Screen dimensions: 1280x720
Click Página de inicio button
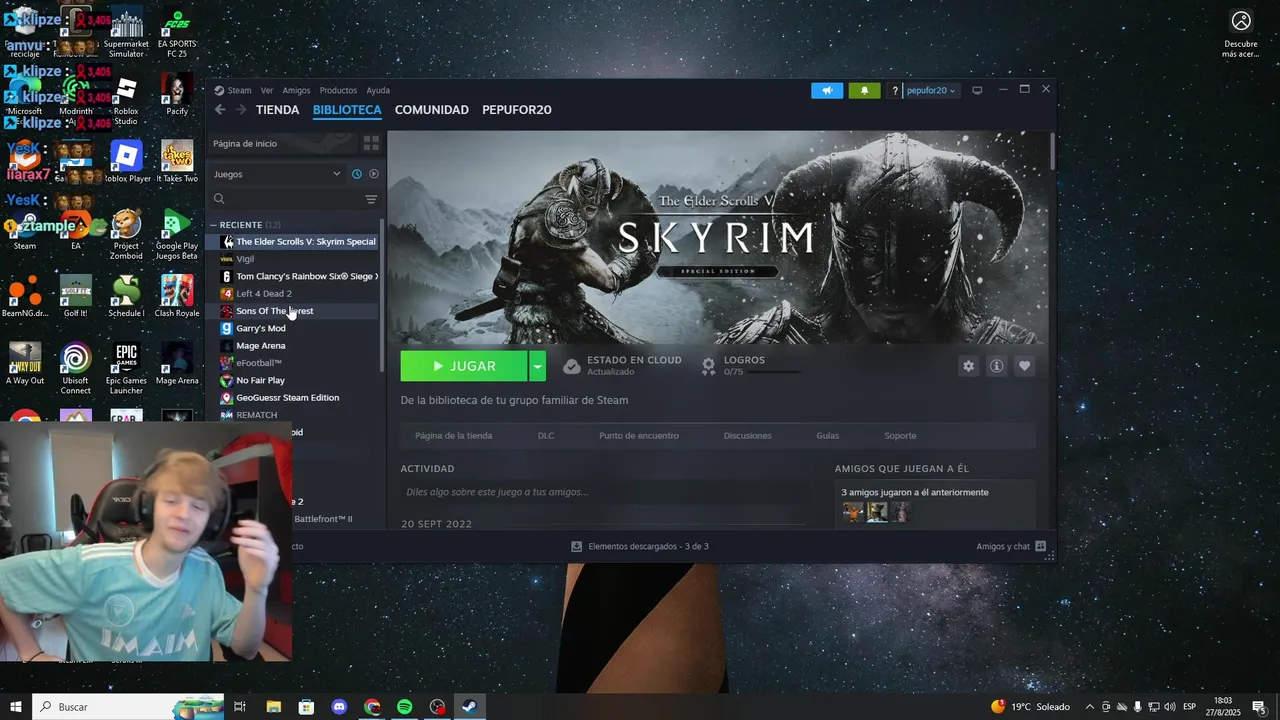(x=283, y=143)
